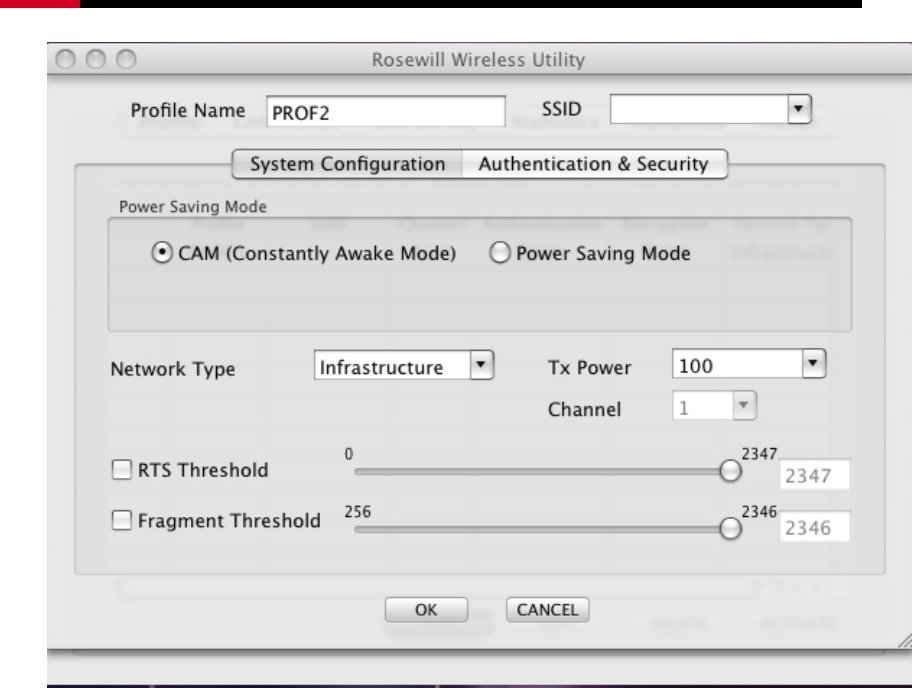Image resolution: width=912 pixels, height=688 pixels.
Task: Click the Fragment Threshold slider knob
Action: pyautogui.click(x=730, y=528)
